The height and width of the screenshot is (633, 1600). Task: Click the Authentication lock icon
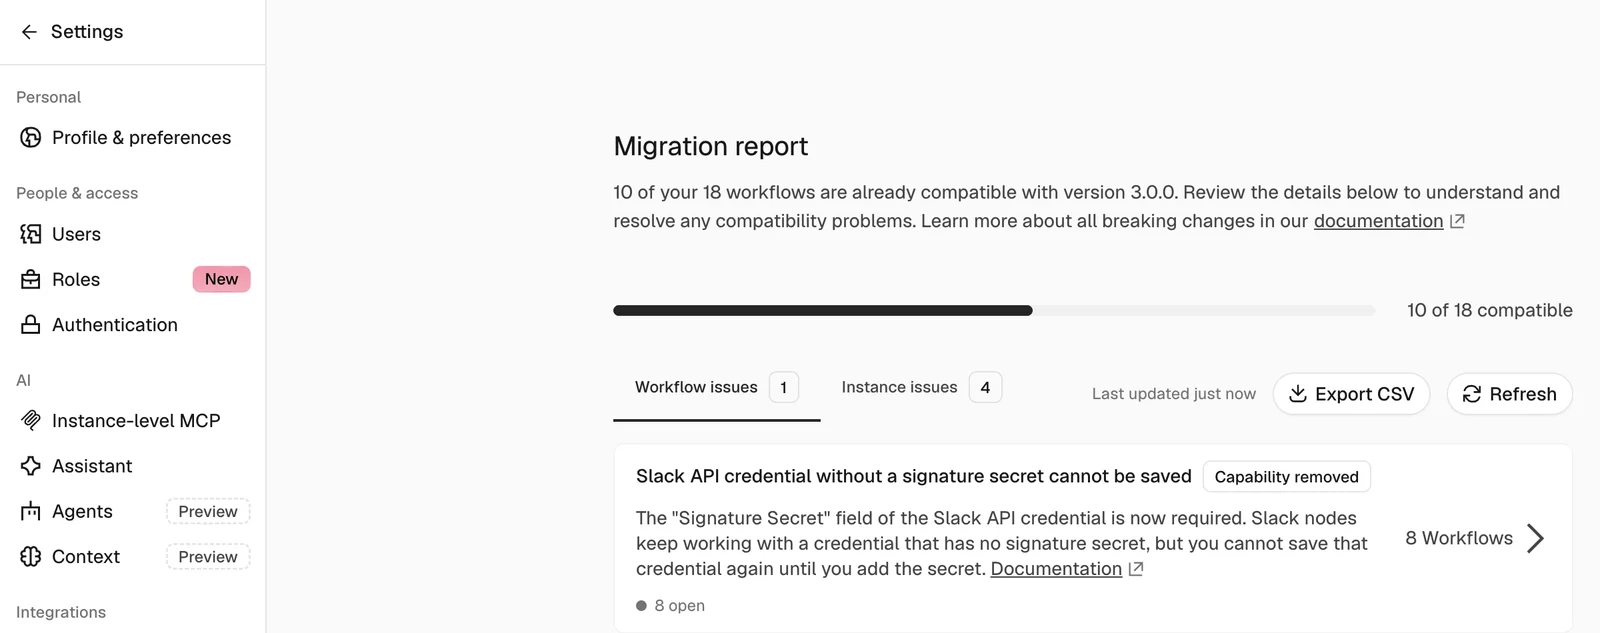(31, 324)
